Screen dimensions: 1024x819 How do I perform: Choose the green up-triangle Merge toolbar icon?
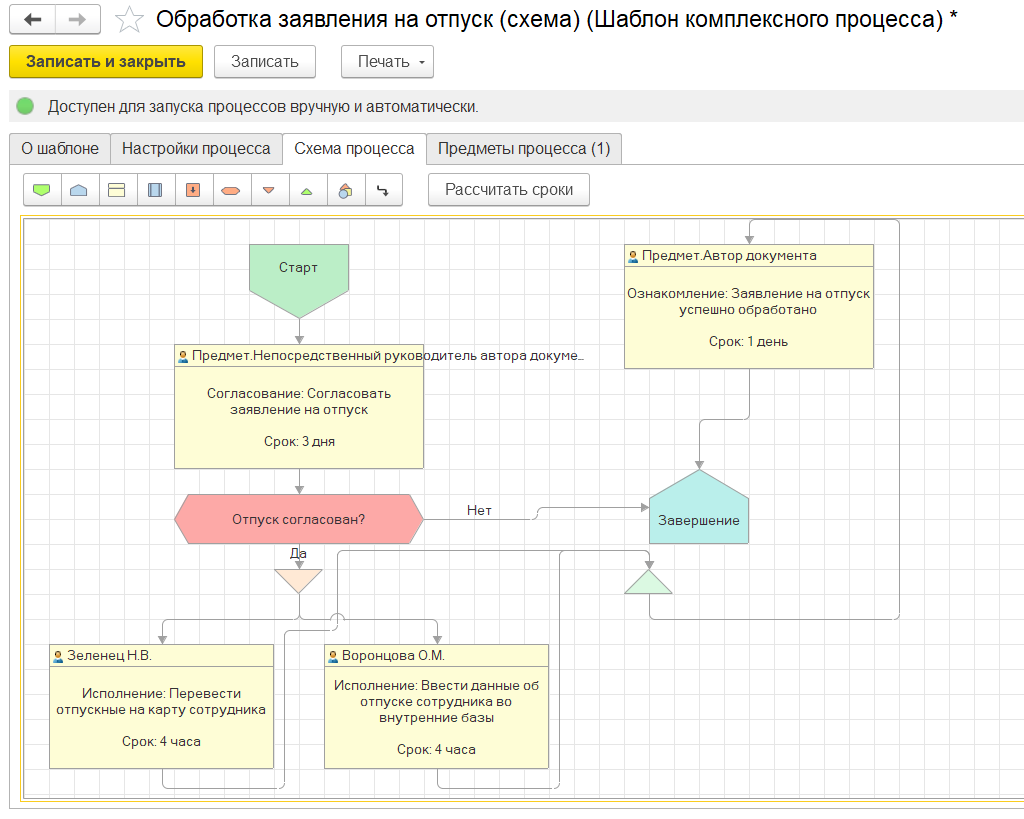(x=307, y=190)
